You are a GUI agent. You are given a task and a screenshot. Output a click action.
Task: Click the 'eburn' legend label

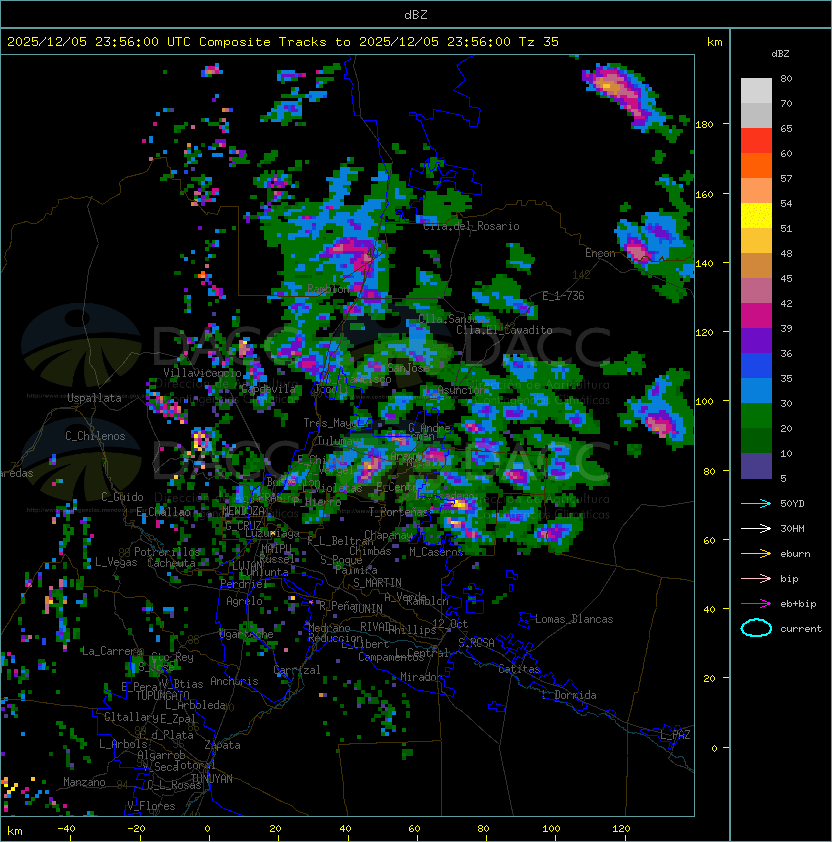[795, 554]
